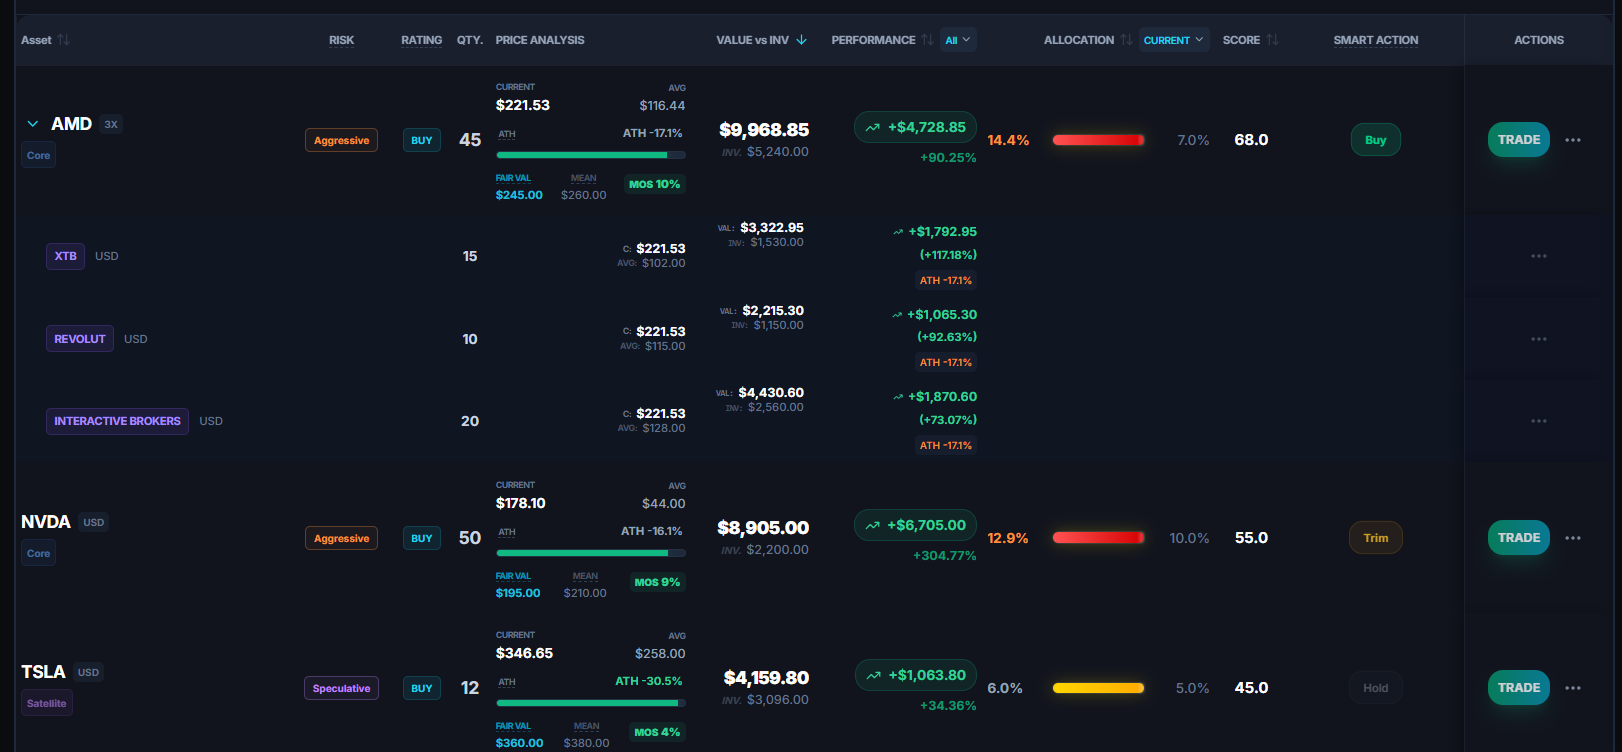This screenshot has width=1622, height=752.
Task: Click the trend icon beside XTB's +$1,792.95
Action: pos(898,232)
